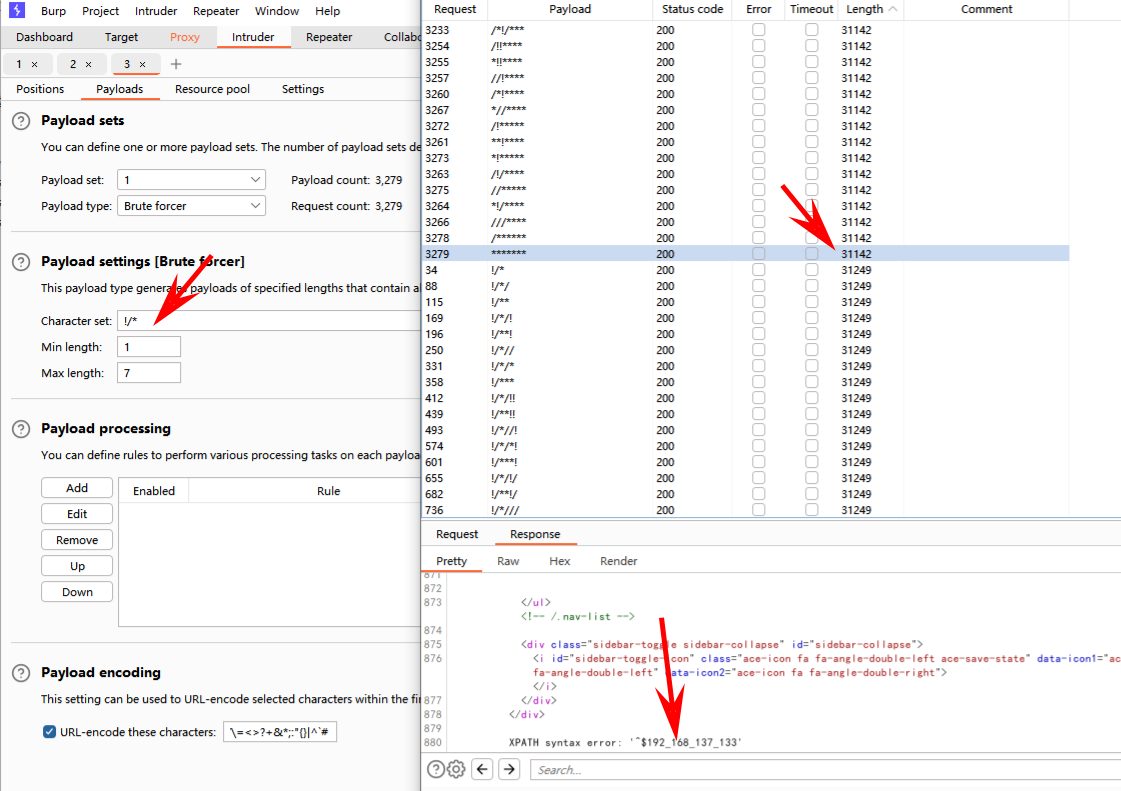Open the Repeater menu
The height and width of the screenshot is (791, 1121).
tap(216, 11)
